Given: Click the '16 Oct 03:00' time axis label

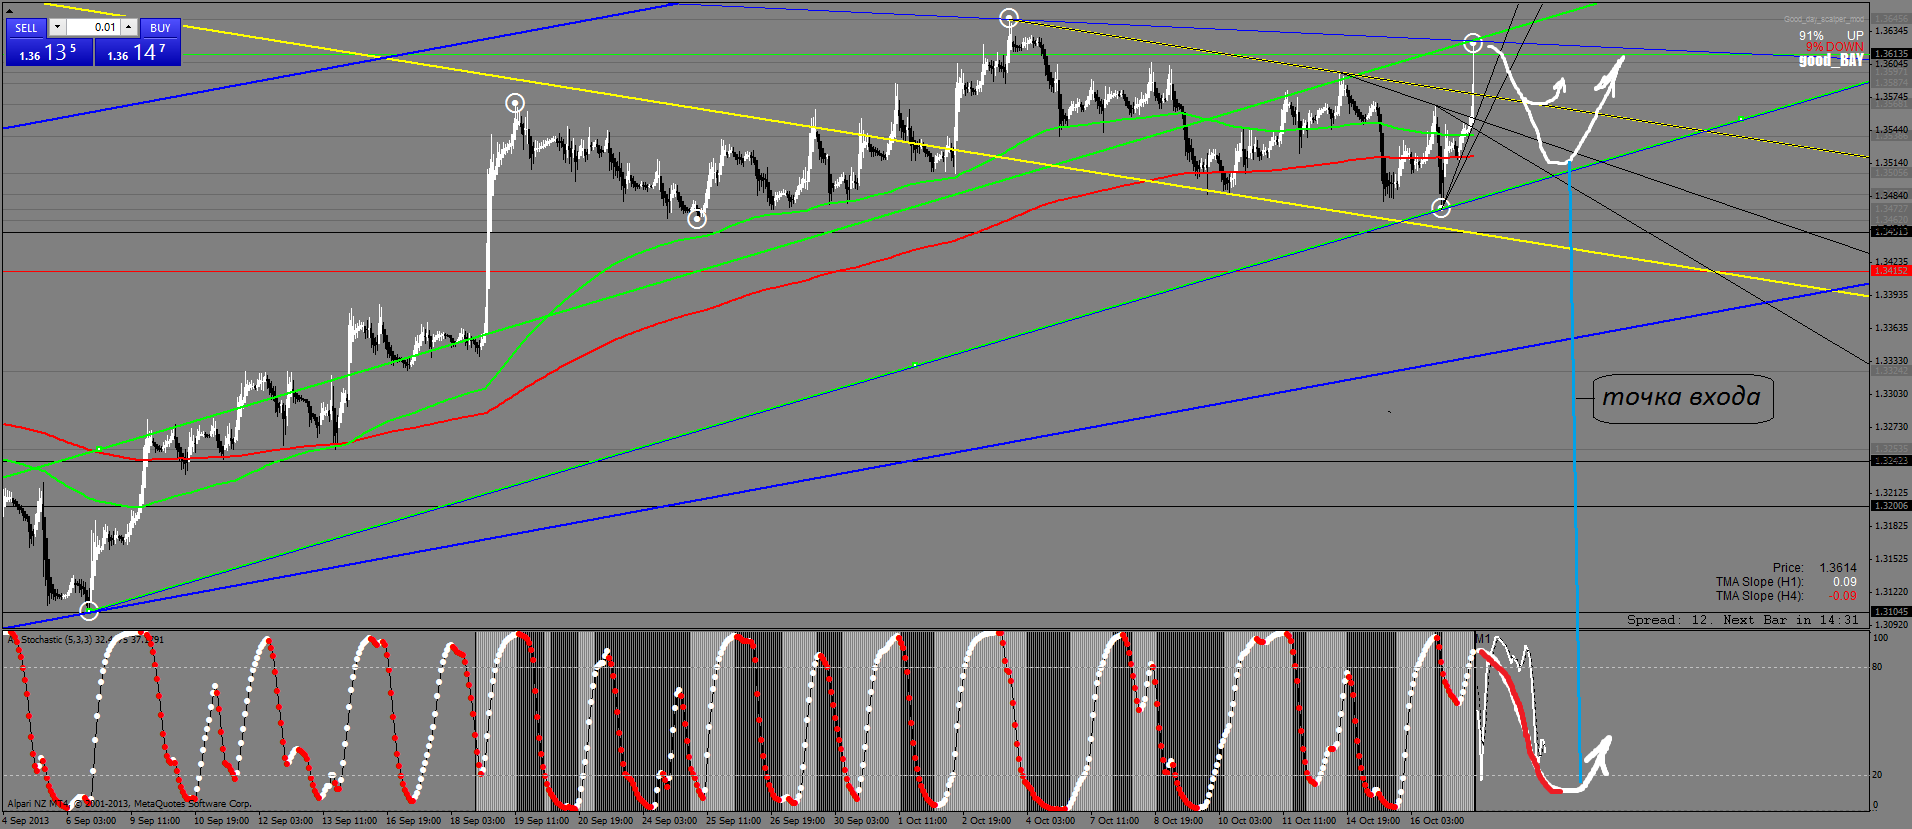Looking at the screenshot, I should [x=1436, y=821].
